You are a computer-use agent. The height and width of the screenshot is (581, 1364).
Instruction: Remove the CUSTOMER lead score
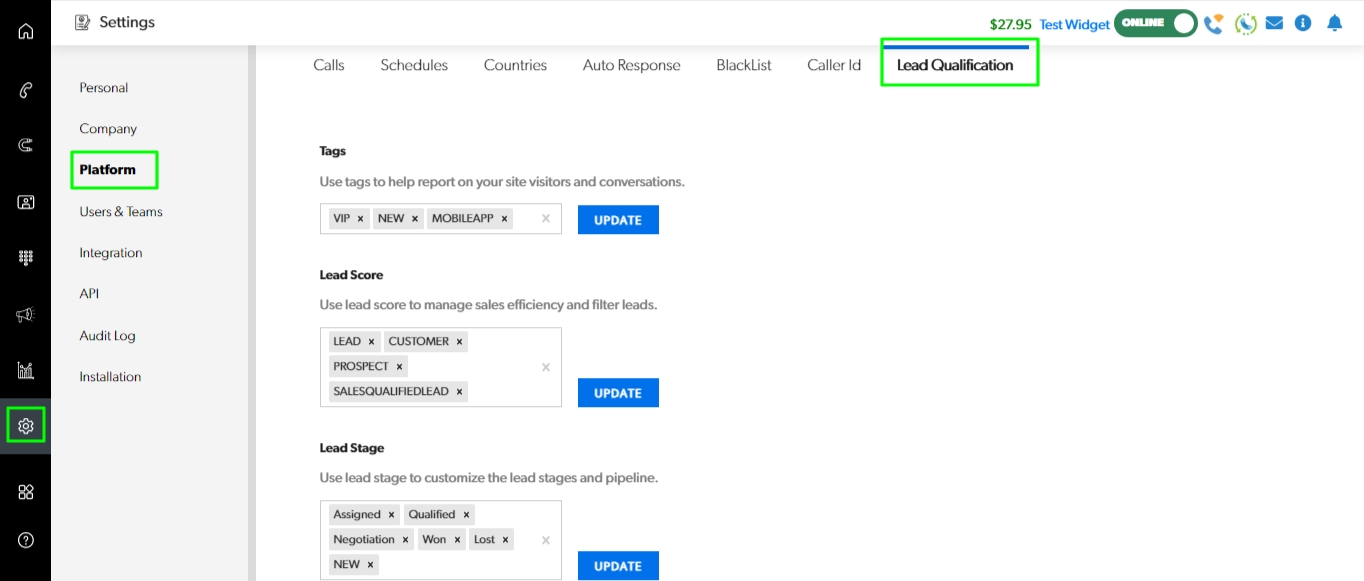460,342
